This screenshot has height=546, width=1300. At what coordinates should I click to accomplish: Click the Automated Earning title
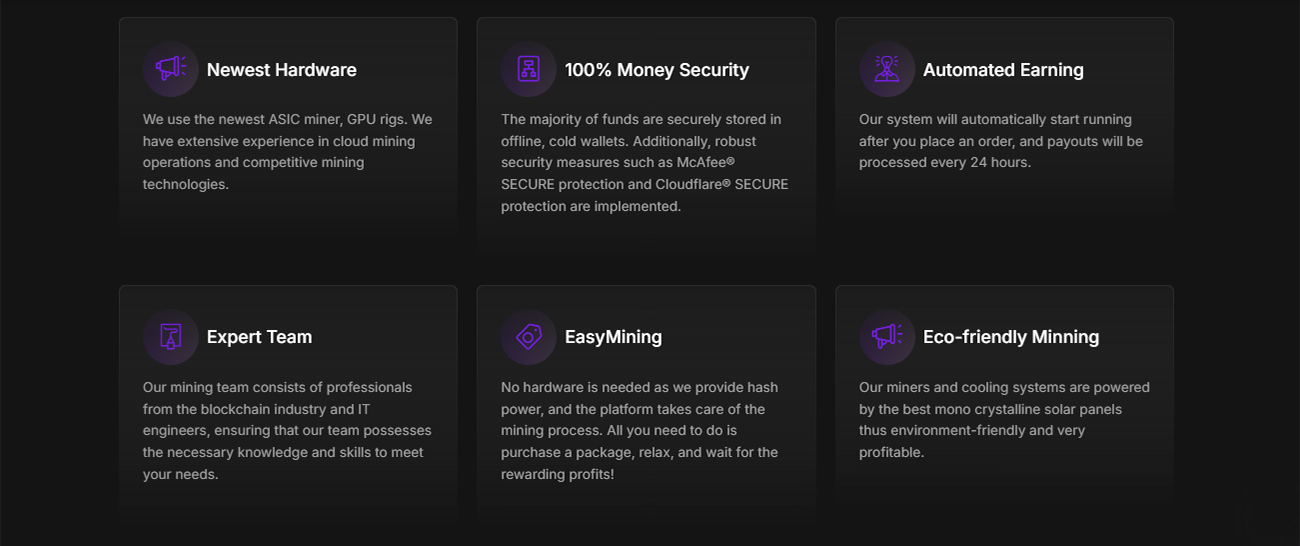[x=1003, y=70]
